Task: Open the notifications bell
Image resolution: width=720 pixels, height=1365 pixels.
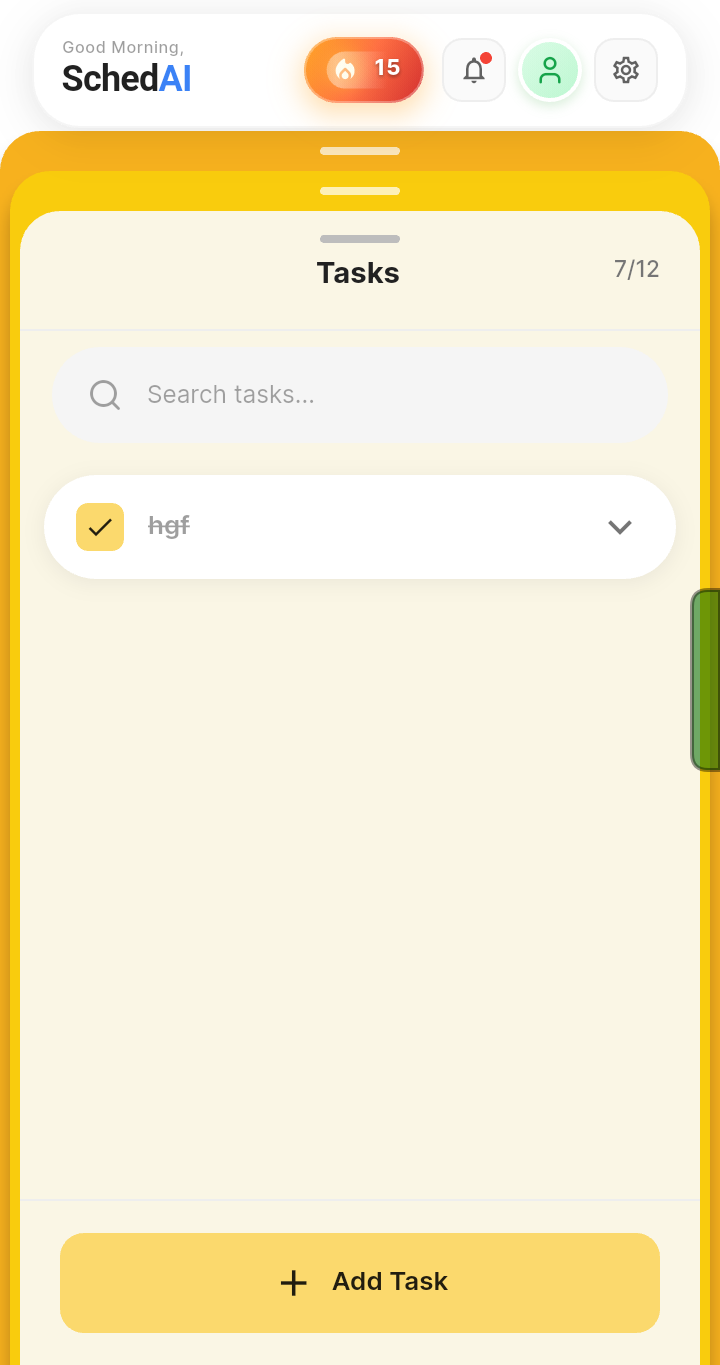Action: click(474, 70)
